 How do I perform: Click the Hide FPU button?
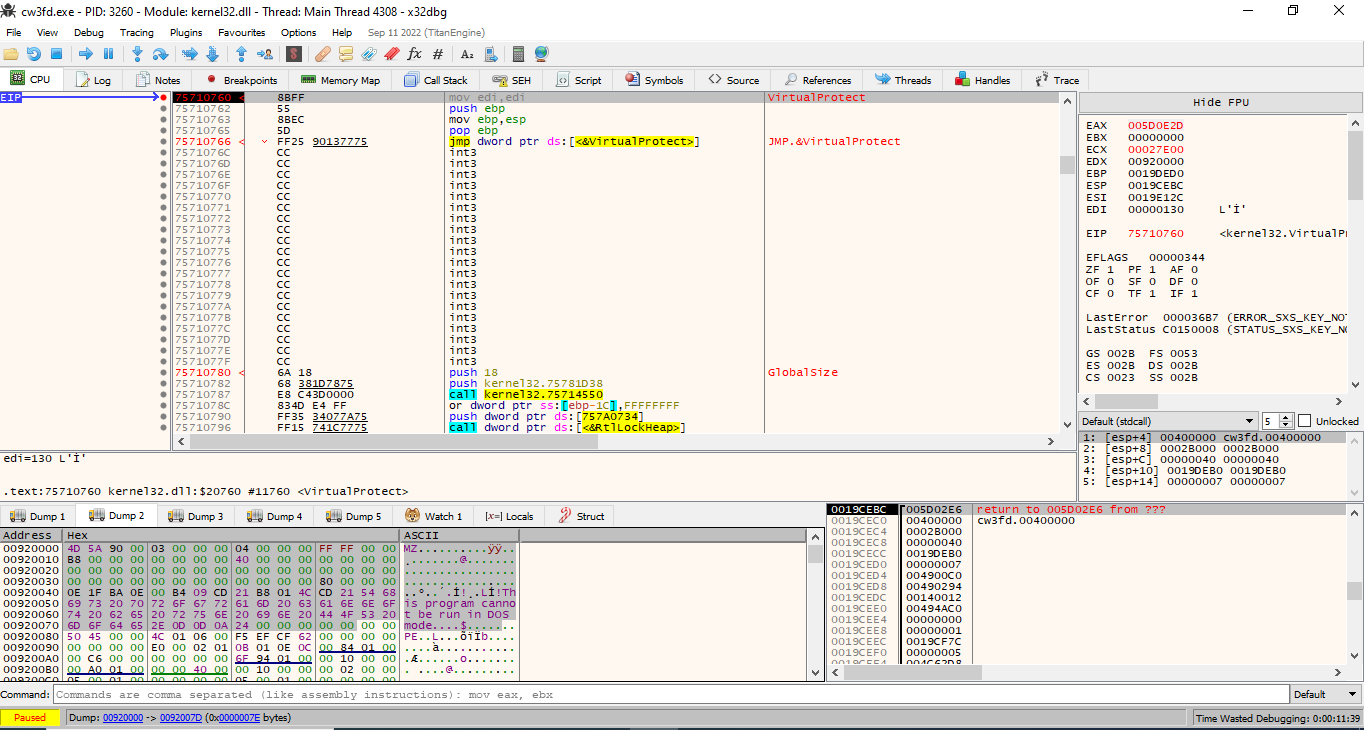1220,102
